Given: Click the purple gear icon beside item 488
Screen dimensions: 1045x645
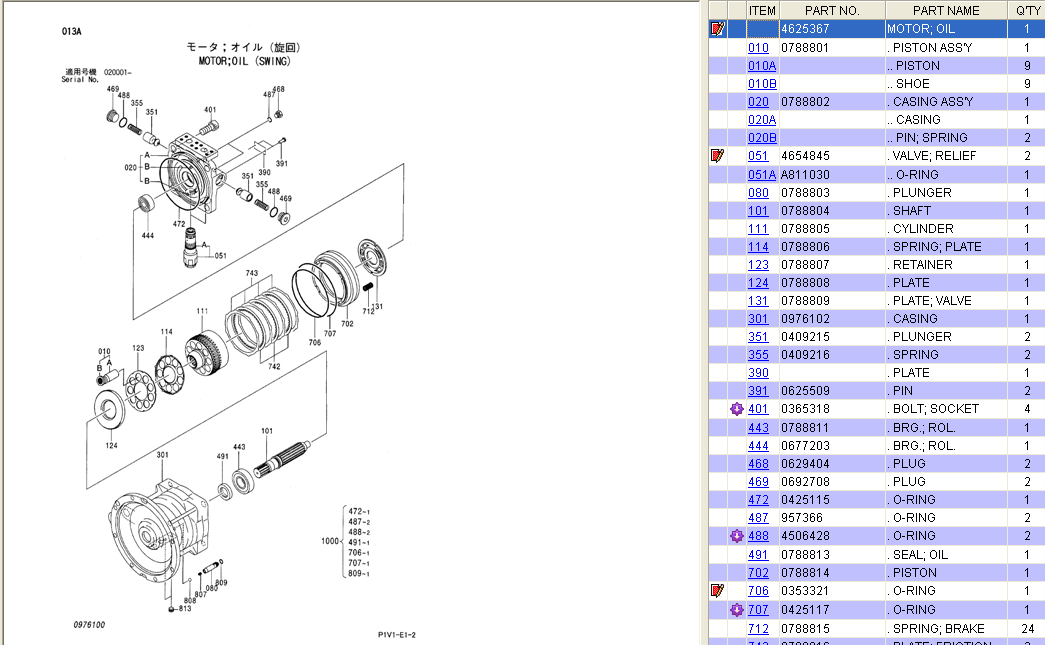Looking at the screenshot, I should [737, 536].
